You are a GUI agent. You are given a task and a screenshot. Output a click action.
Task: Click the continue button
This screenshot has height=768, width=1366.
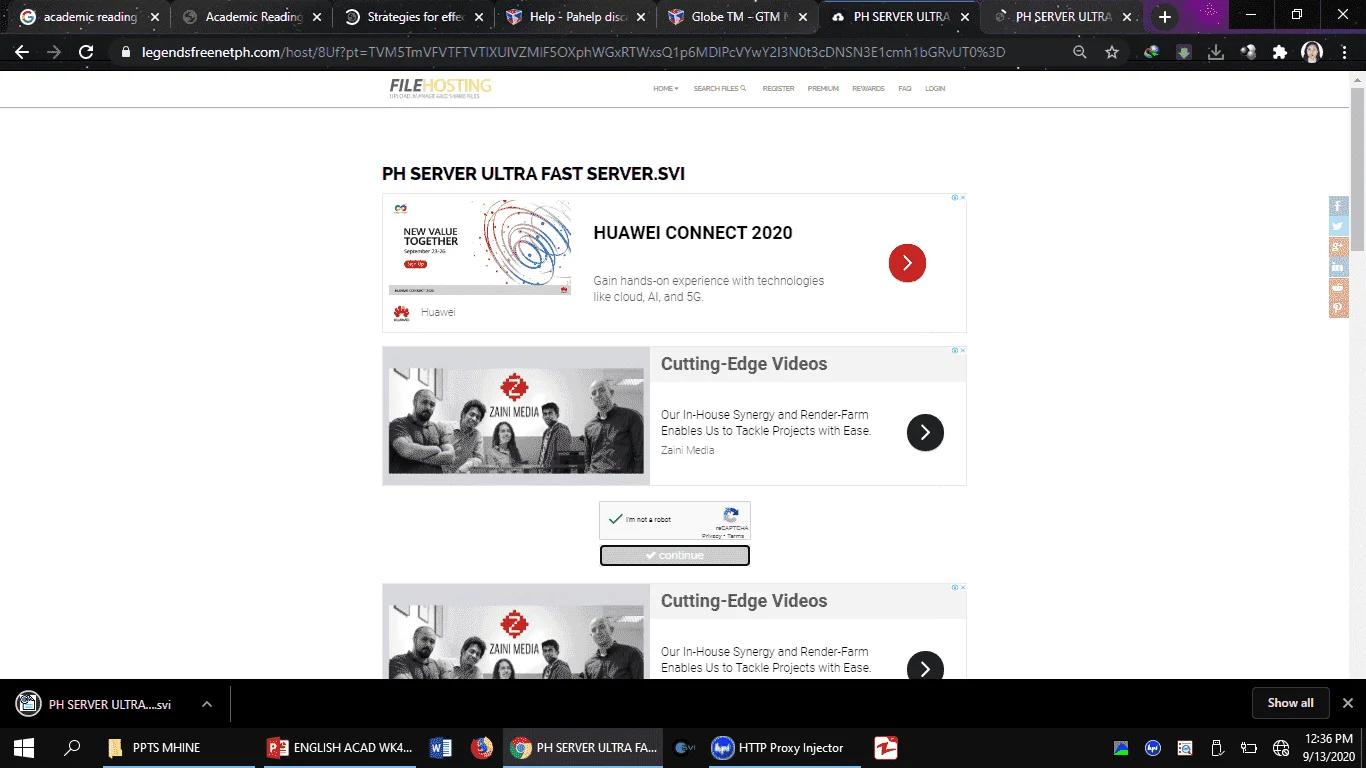(675, 555)
